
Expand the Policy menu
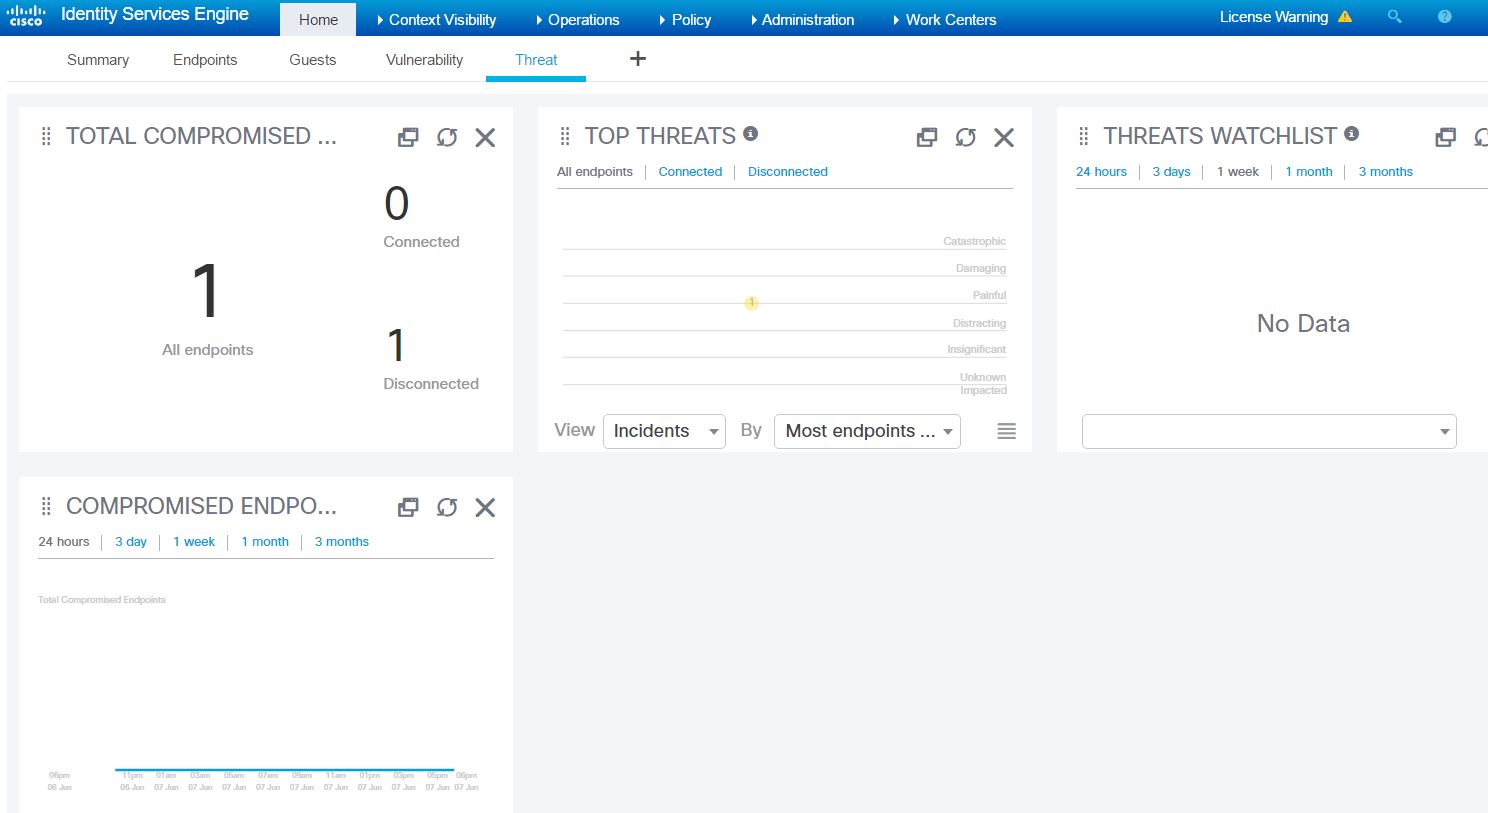685,20
